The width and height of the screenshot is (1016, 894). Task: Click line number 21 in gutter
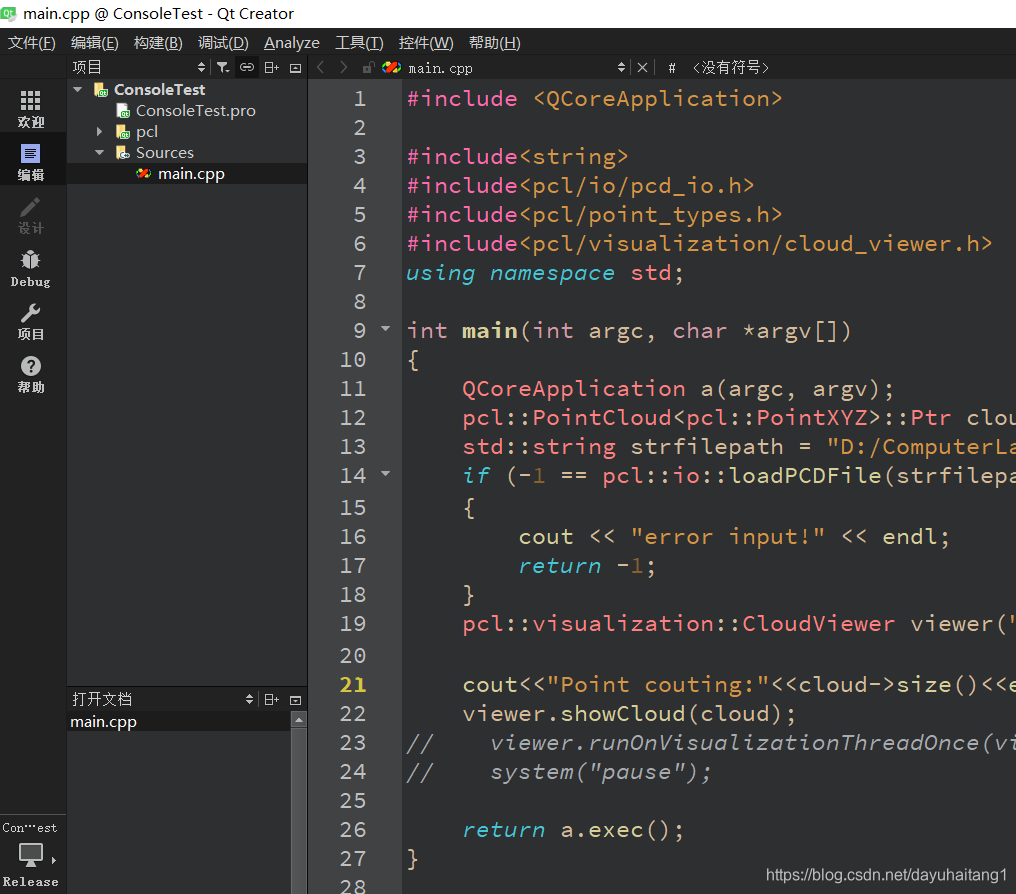tap(353, 685)
